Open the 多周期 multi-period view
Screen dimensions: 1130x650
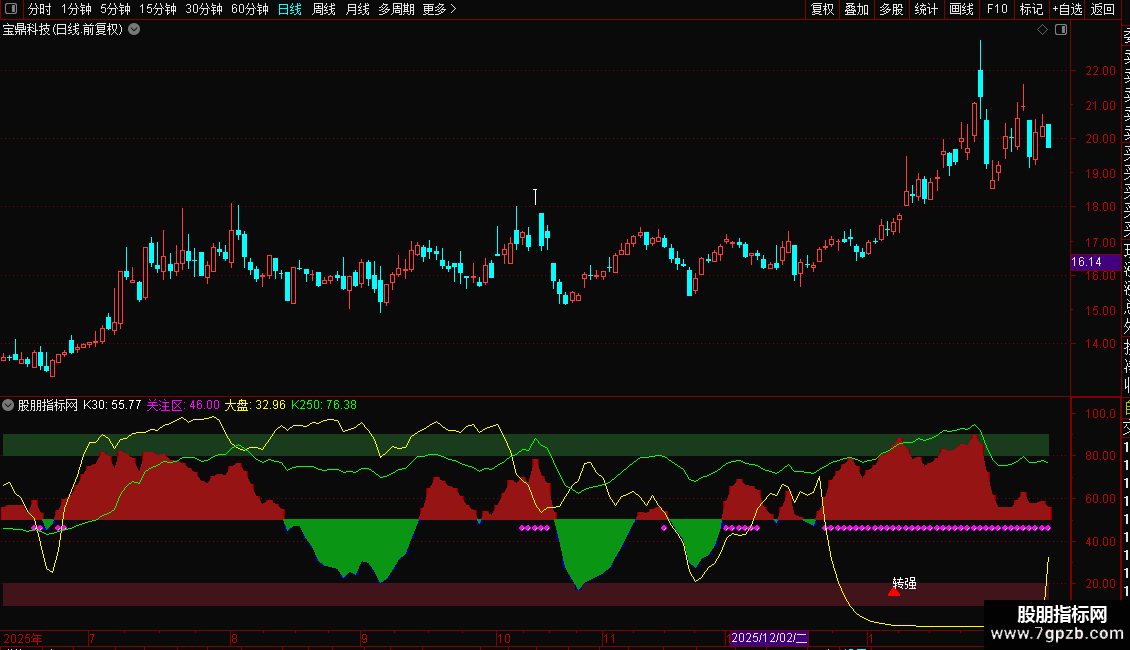click(x=396, y=9)
